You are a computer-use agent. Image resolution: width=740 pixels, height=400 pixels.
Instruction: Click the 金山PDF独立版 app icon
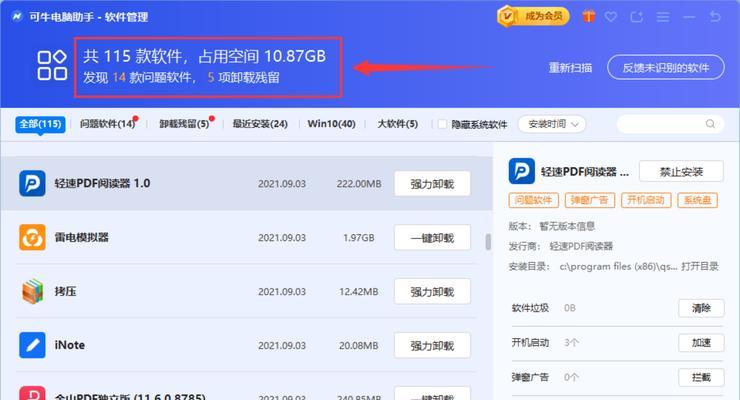click(32, 393)
